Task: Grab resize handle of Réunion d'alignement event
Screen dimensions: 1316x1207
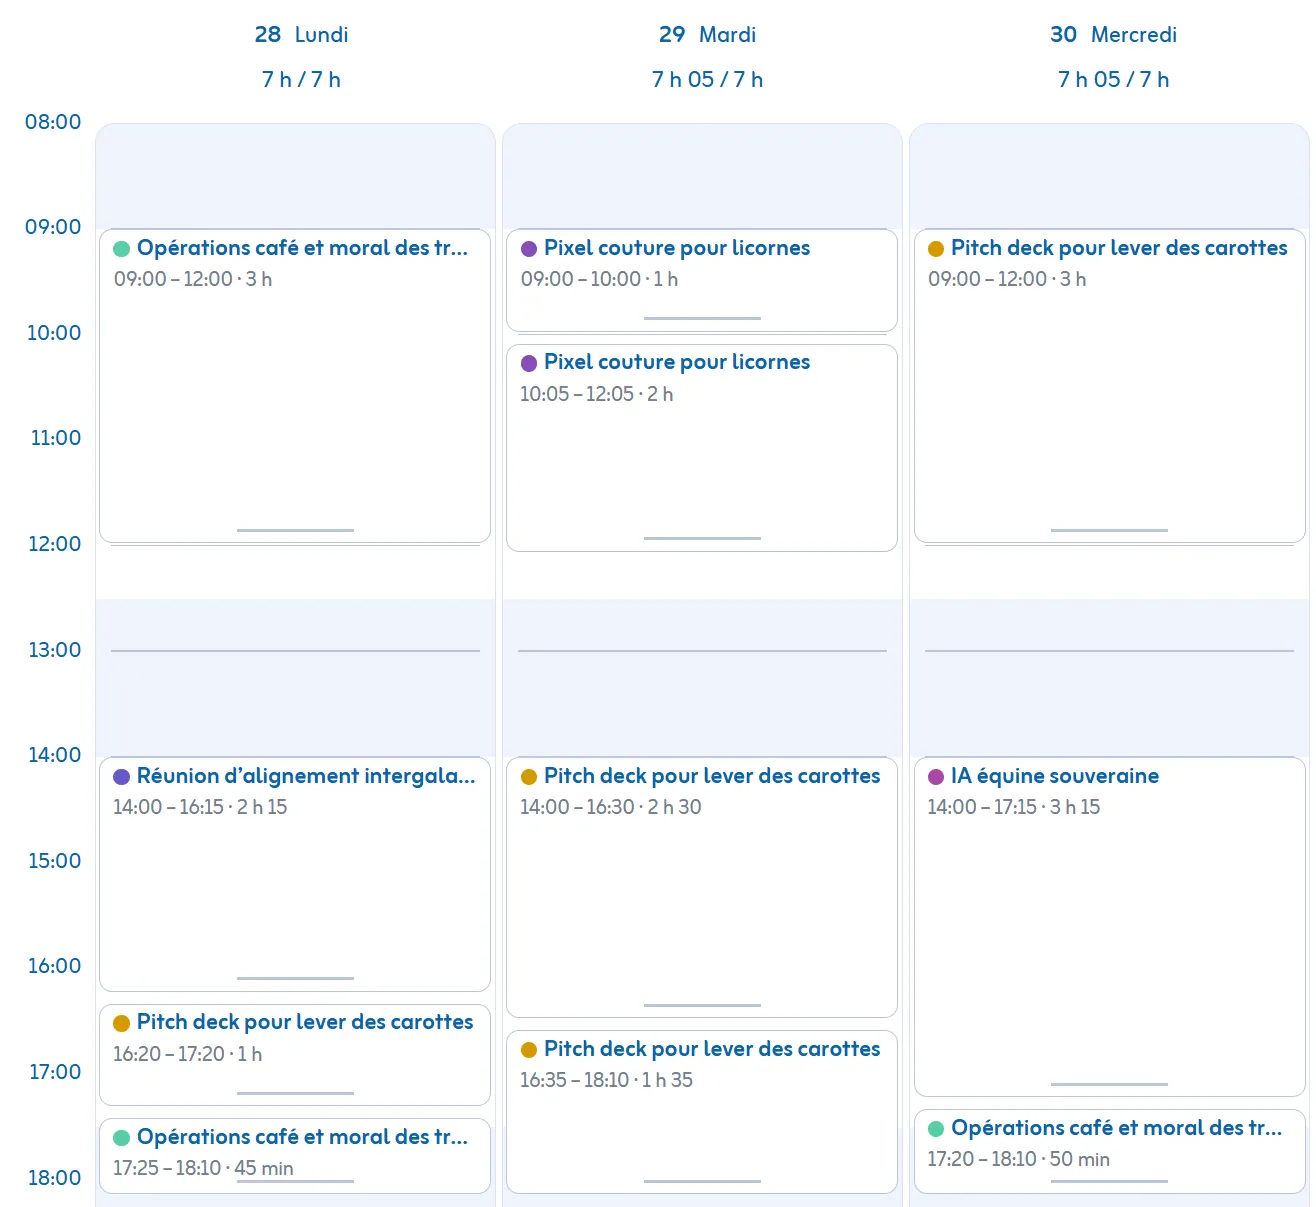Action: (x=295, y=978)
